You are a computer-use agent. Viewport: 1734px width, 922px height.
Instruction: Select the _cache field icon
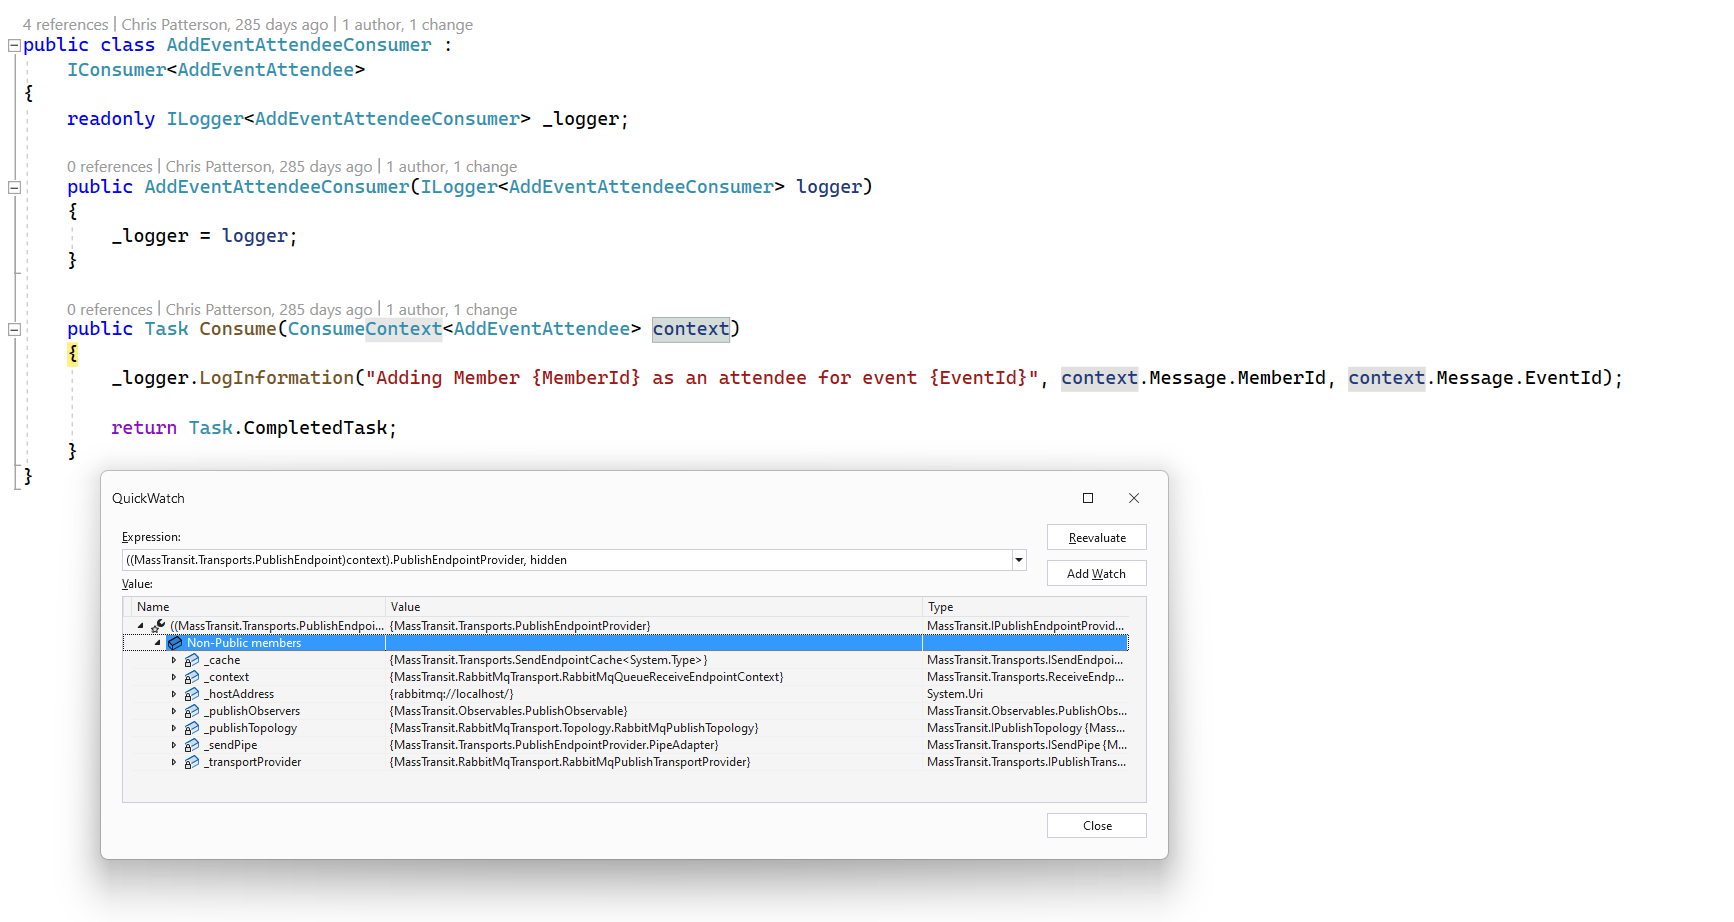[193, 660]
